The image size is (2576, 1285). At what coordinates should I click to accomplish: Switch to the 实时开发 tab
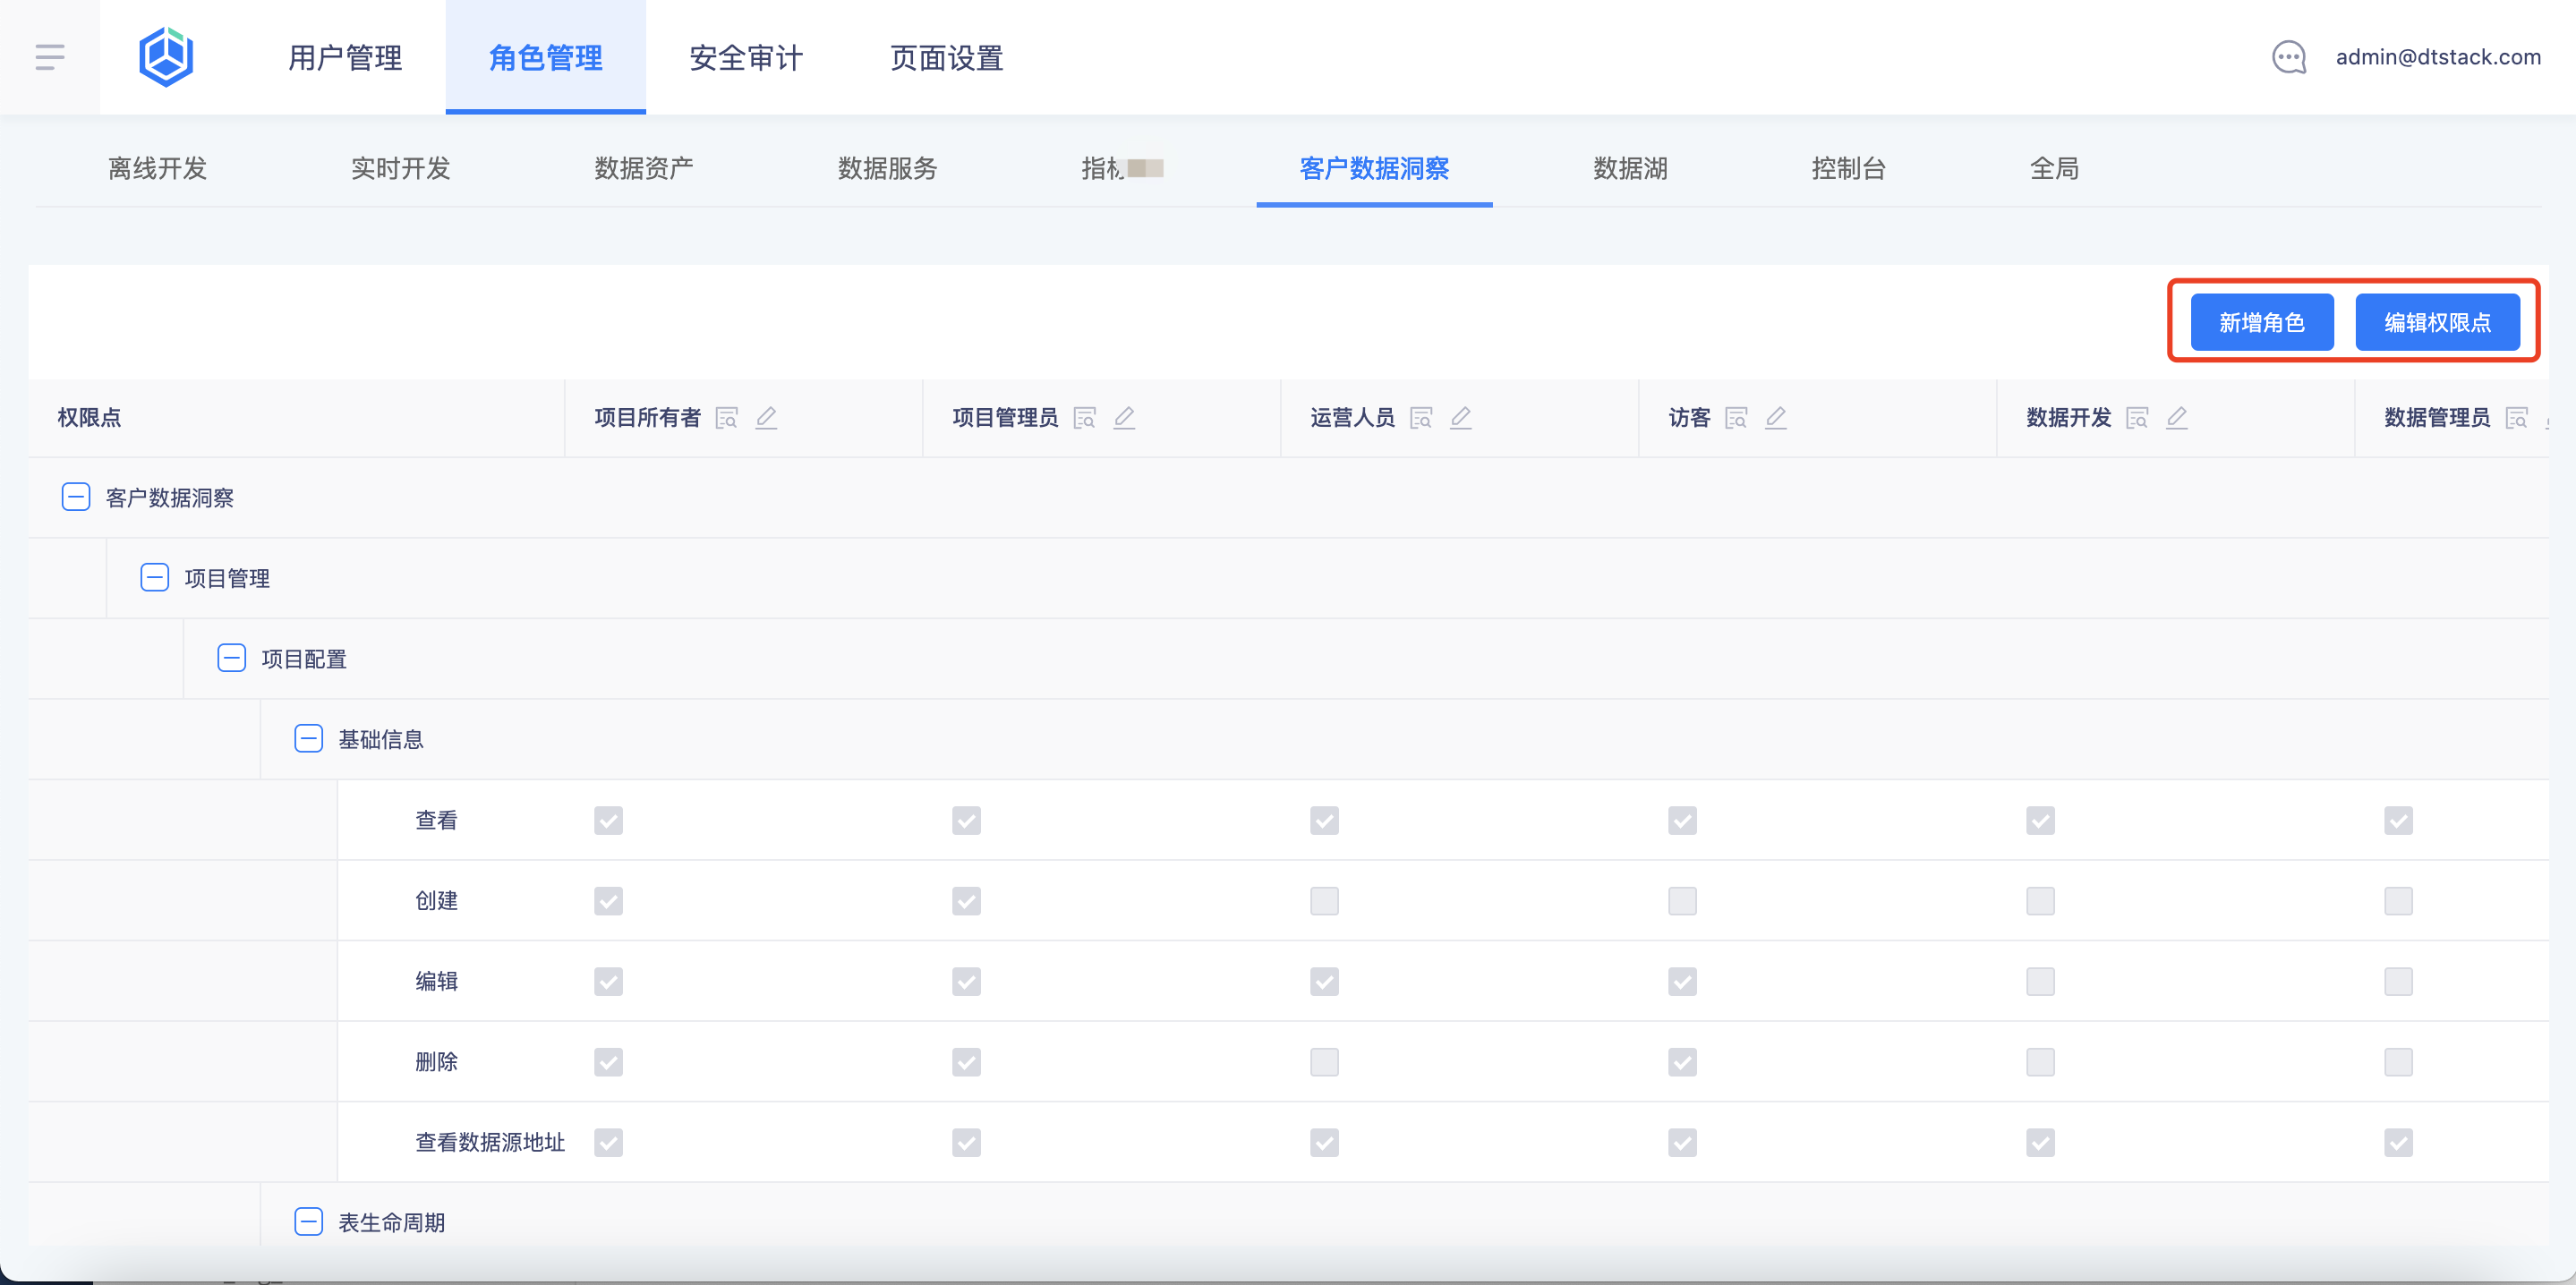(400, 168)
